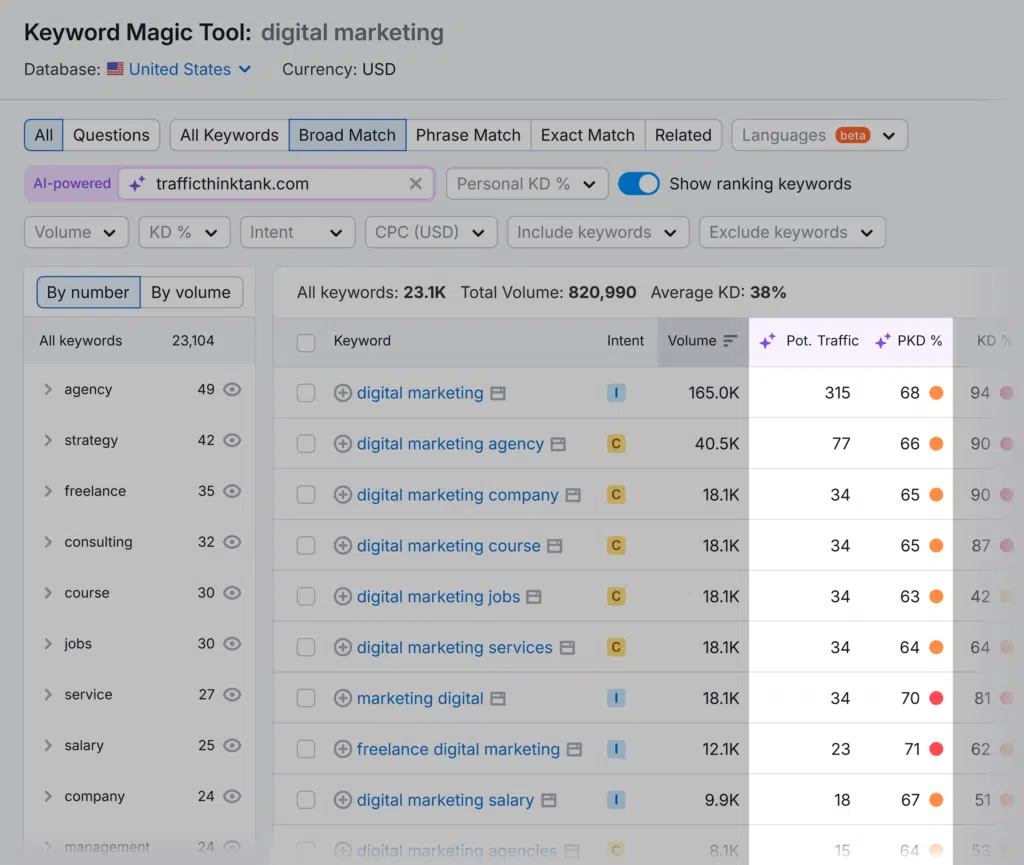This screenshot has height=865, width=1024.
Task: Click the US flag icon next to Database
Action: (114, 69)
